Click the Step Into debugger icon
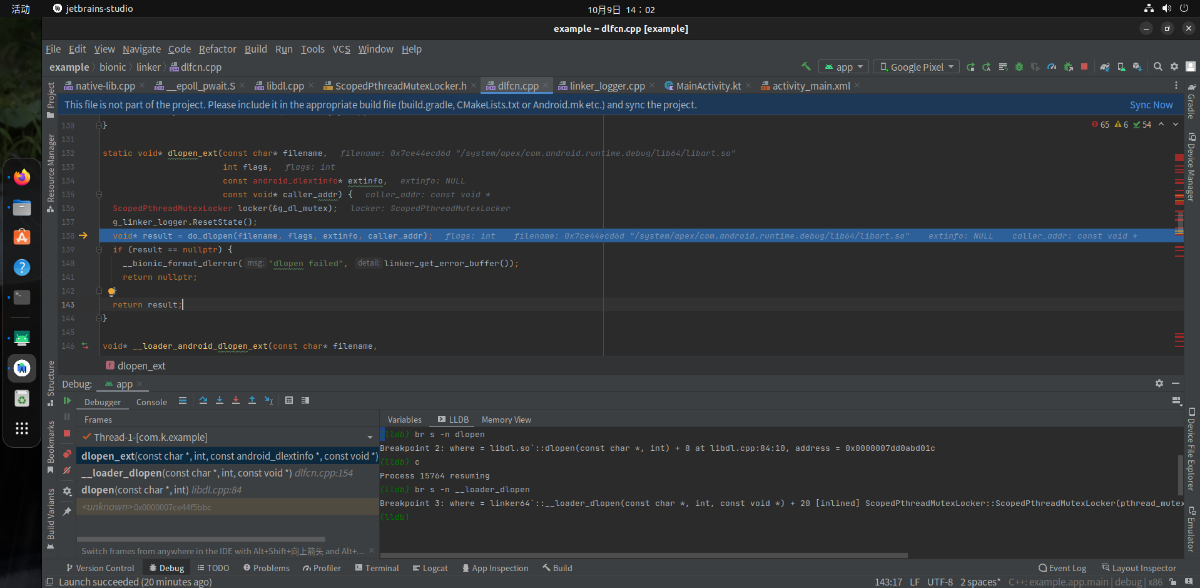 pos(220,401)
